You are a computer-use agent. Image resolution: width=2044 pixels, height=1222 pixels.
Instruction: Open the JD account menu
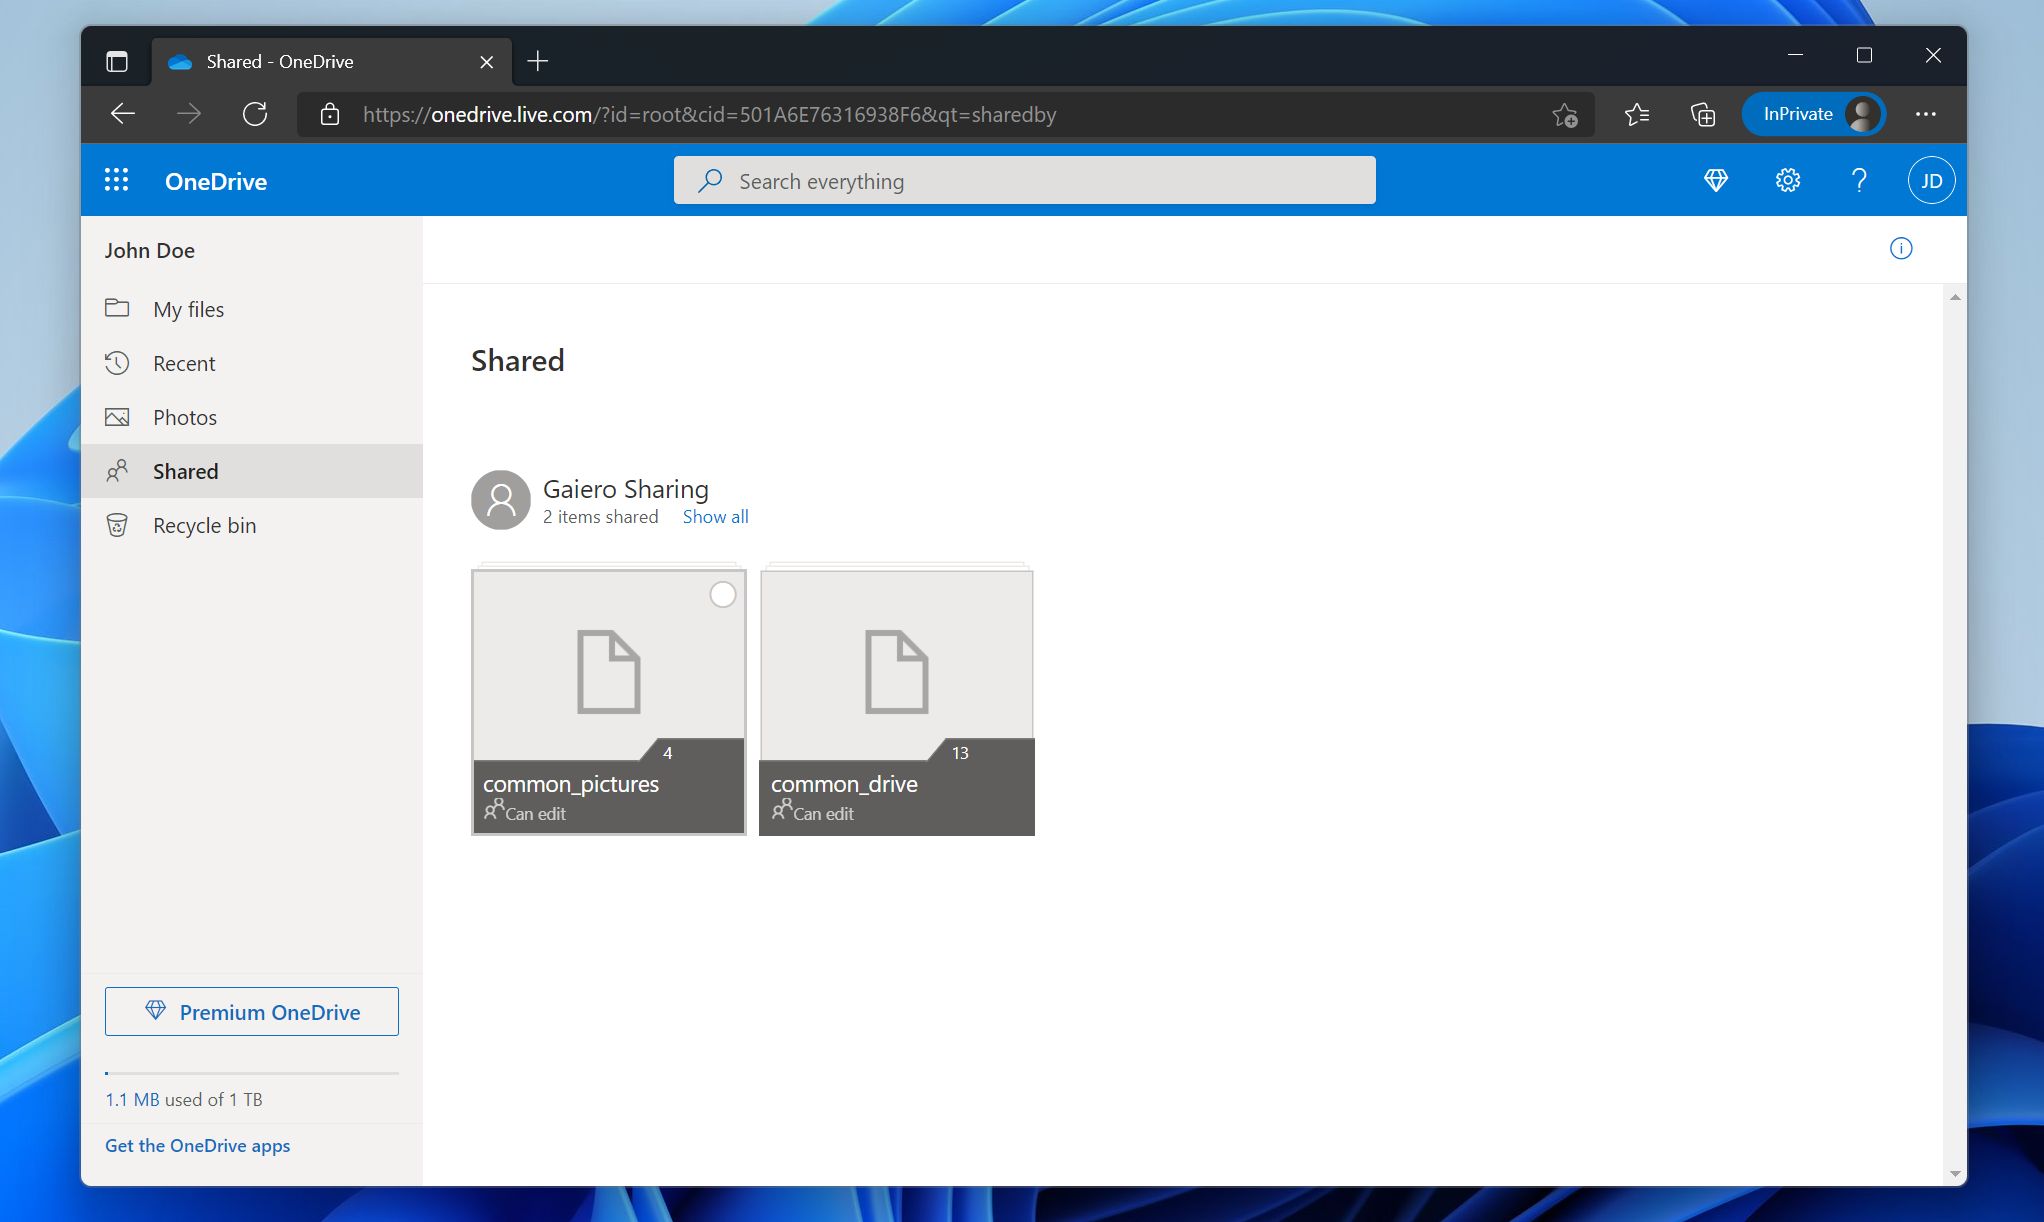(x=1931, y=180)
